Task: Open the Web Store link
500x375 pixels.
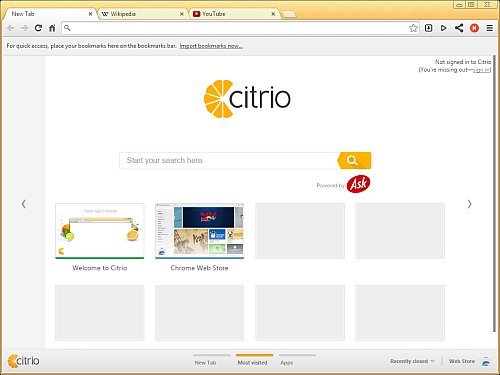Action: click(462, 361)
